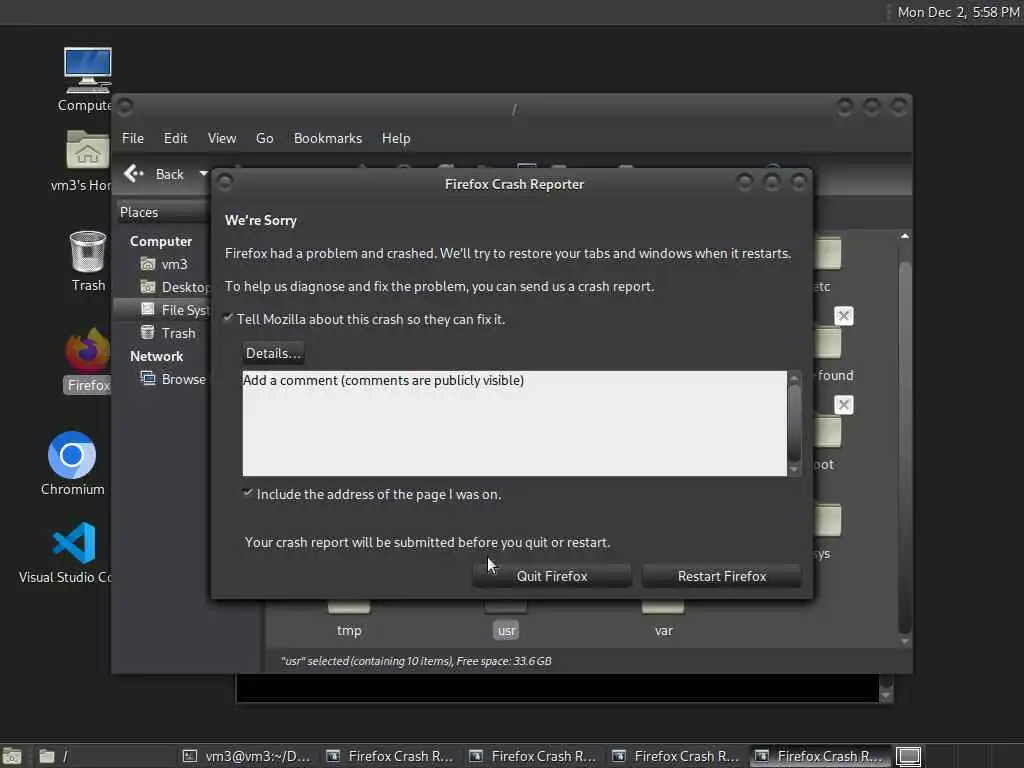Launch Chromium from the desktop icon
1024x768 pixels.
click(72, 463)
